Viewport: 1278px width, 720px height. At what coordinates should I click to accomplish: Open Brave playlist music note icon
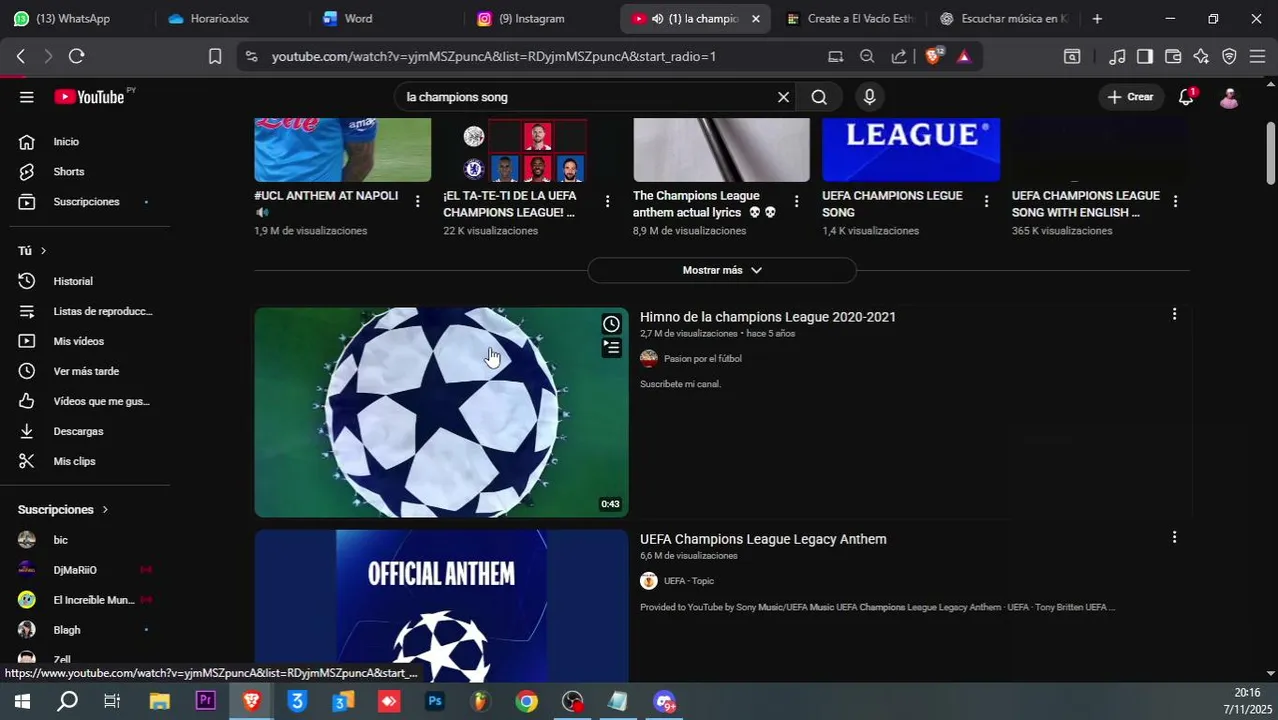click(x=1117, y=57)
